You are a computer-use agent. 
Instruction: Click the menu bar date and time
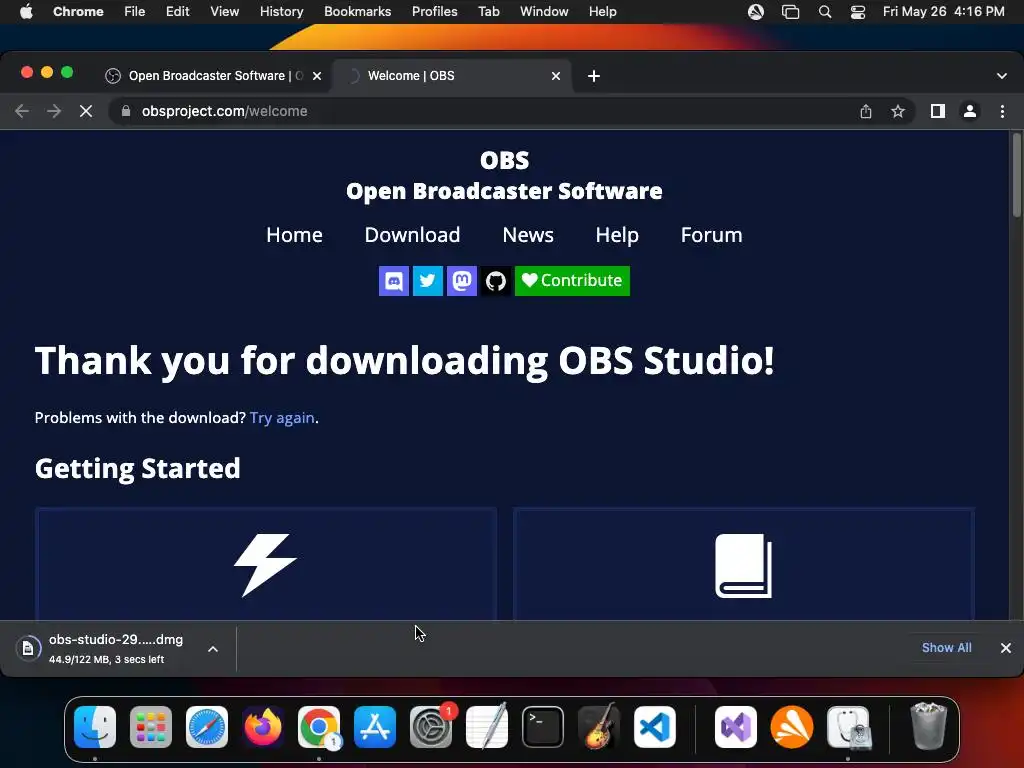[943, 11]
